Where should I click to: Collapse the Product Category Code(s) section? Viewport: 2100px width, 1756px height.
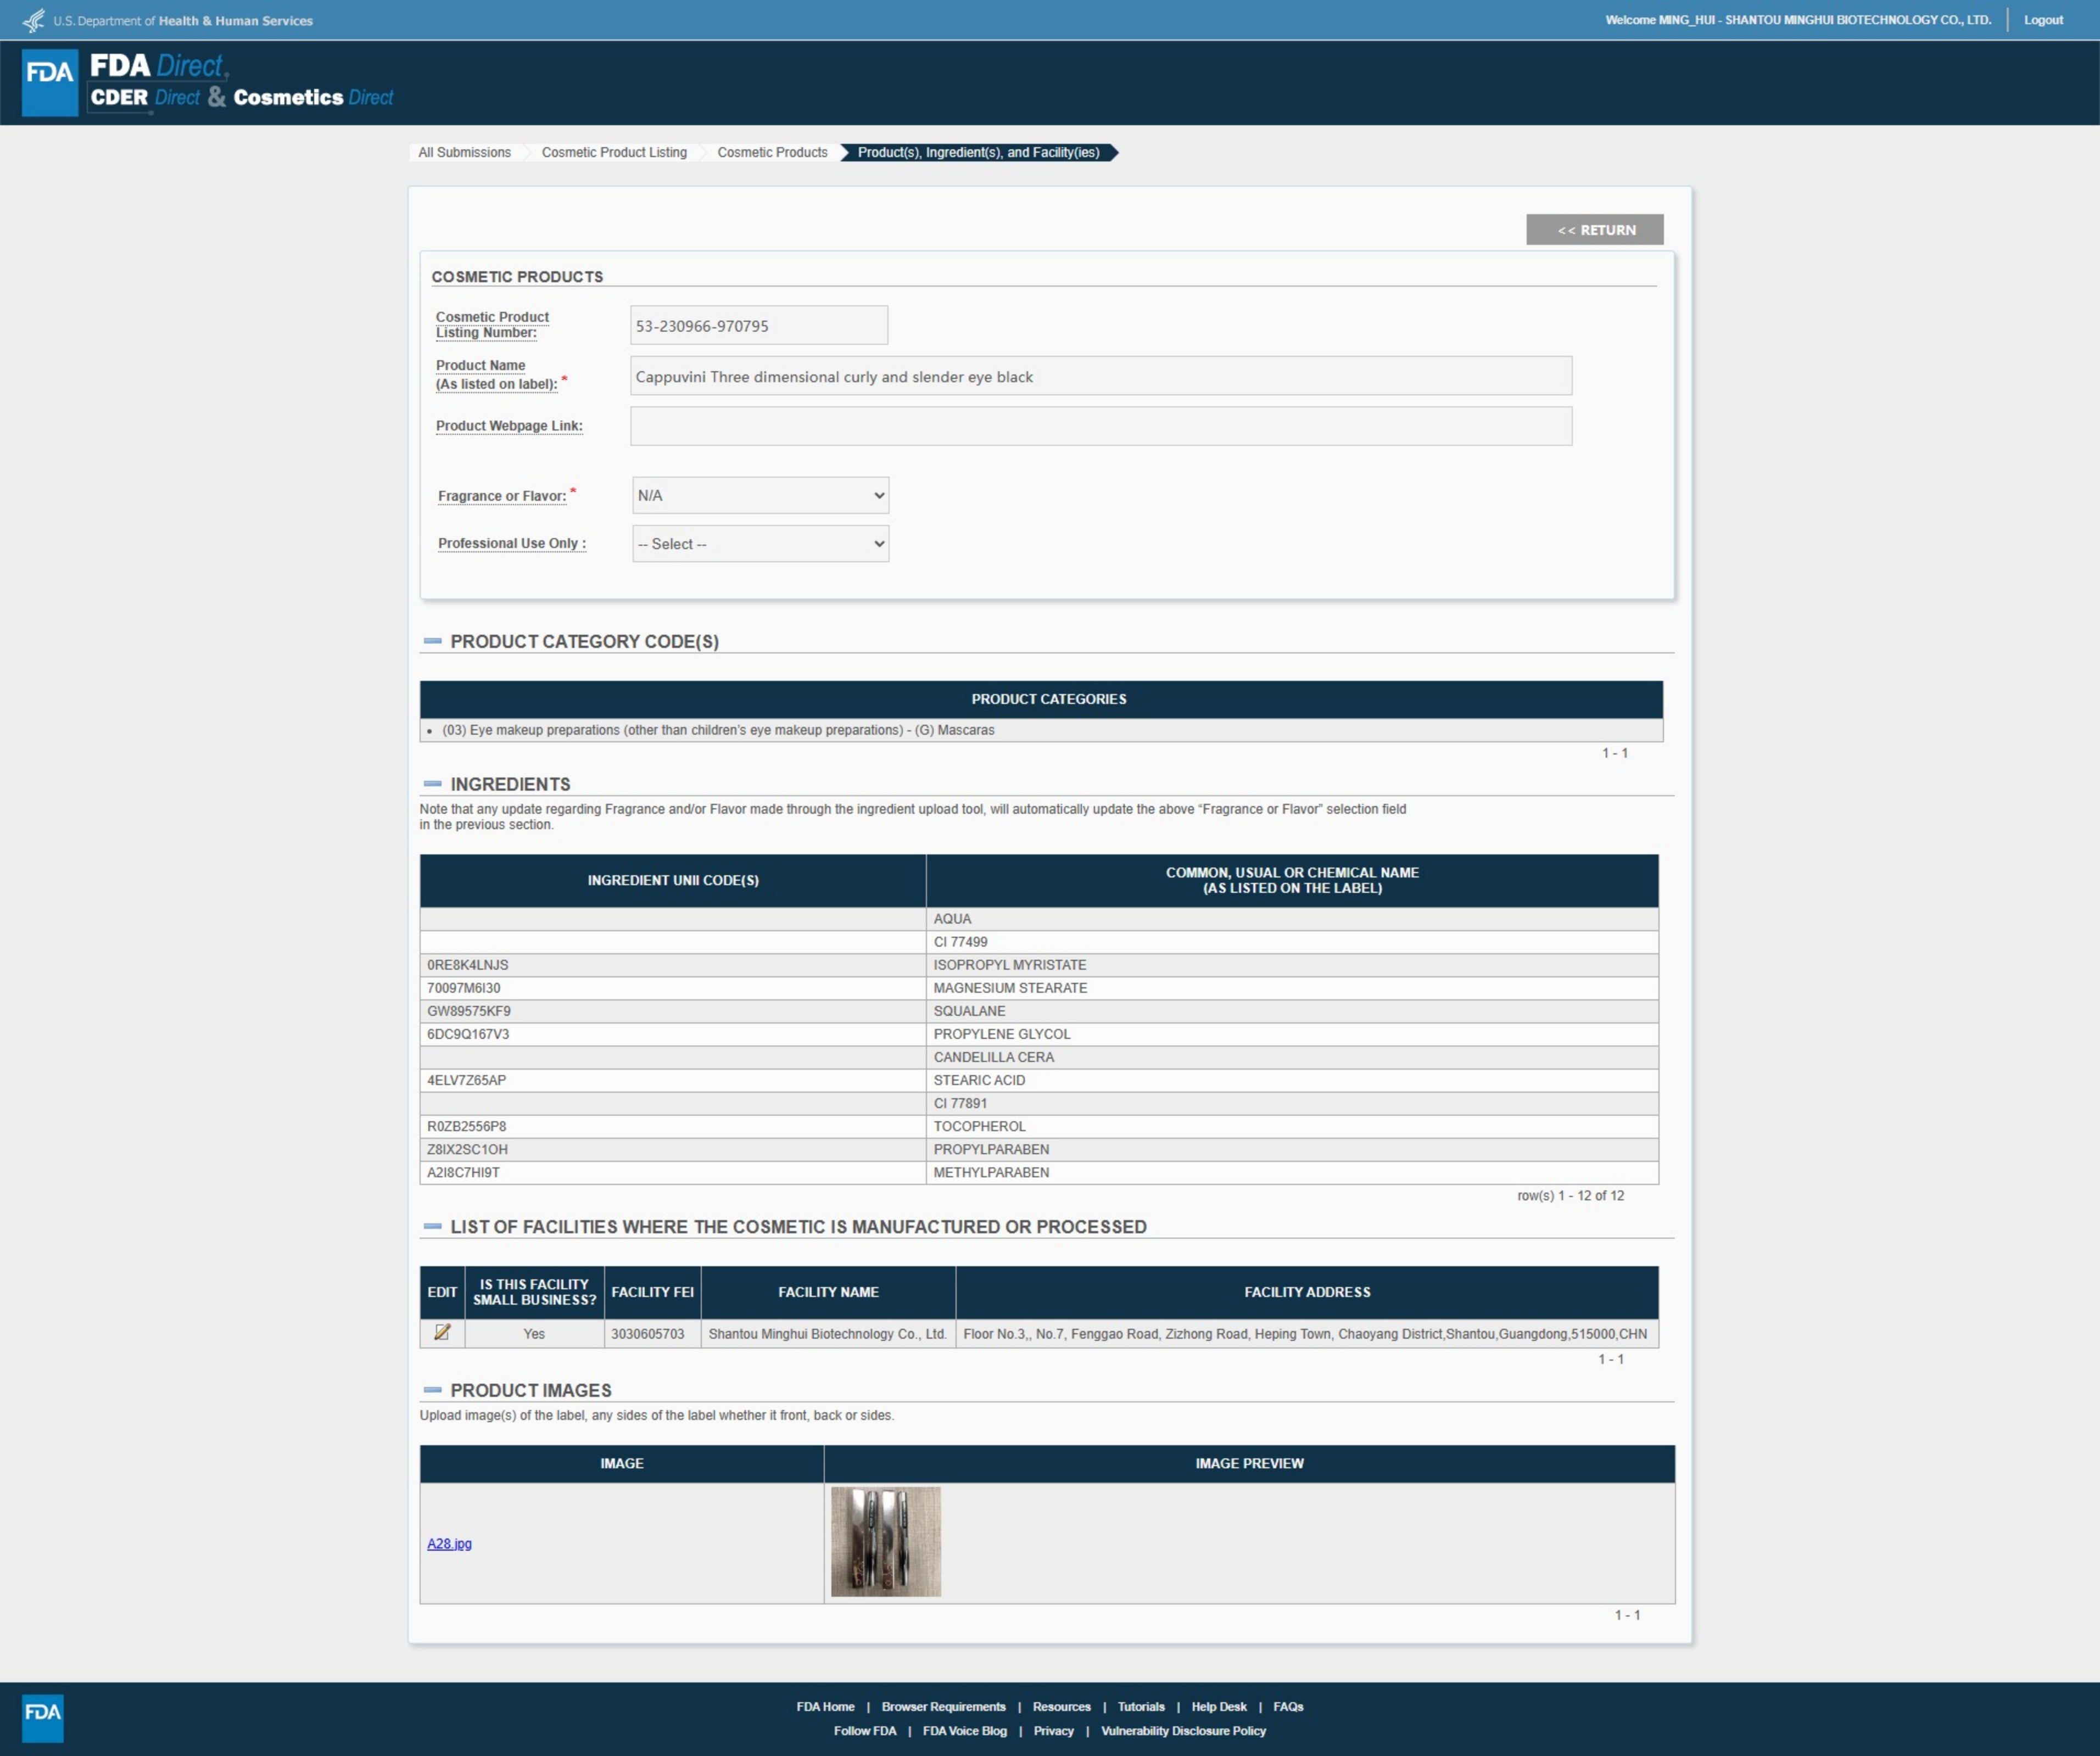(x=432, y=641)
